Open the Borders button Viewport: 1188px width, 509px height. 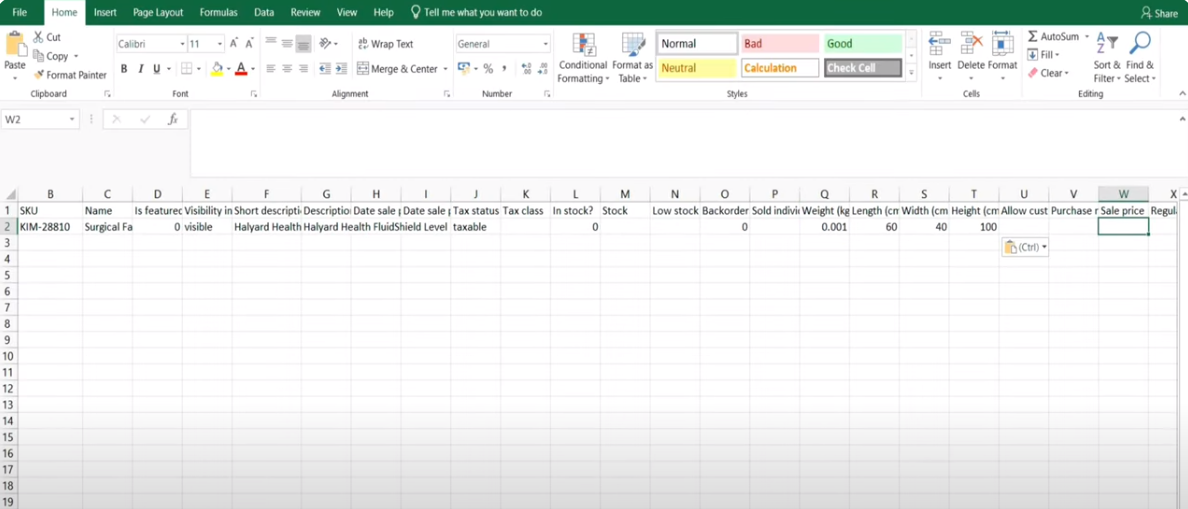point(186,69)
